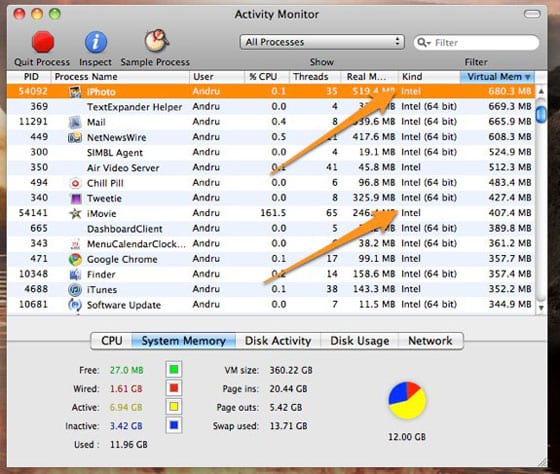This screenshot has height=474, width=560.
Task: Sort by the PID column header
Action: pyautogui.click(x=29, y=77)
